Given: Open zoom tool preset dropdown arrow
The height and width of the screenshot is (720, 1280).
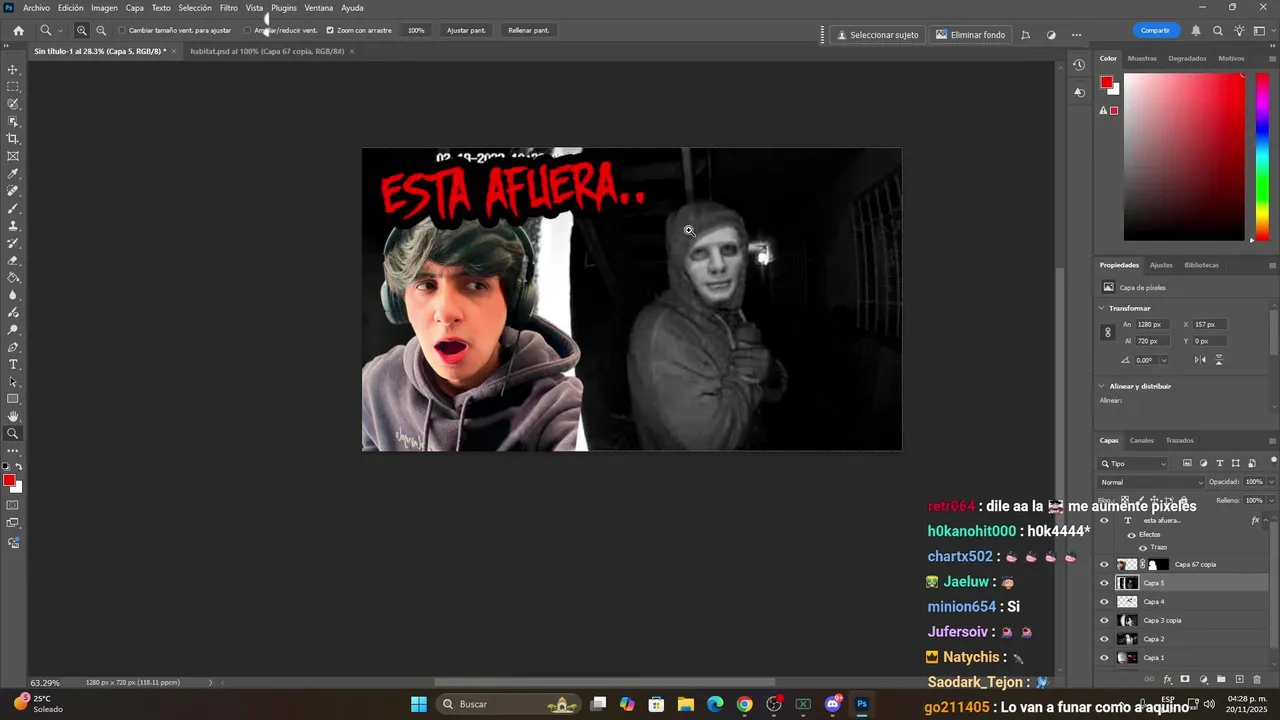Looking at the screenshot, I should [x=60, y=31].
